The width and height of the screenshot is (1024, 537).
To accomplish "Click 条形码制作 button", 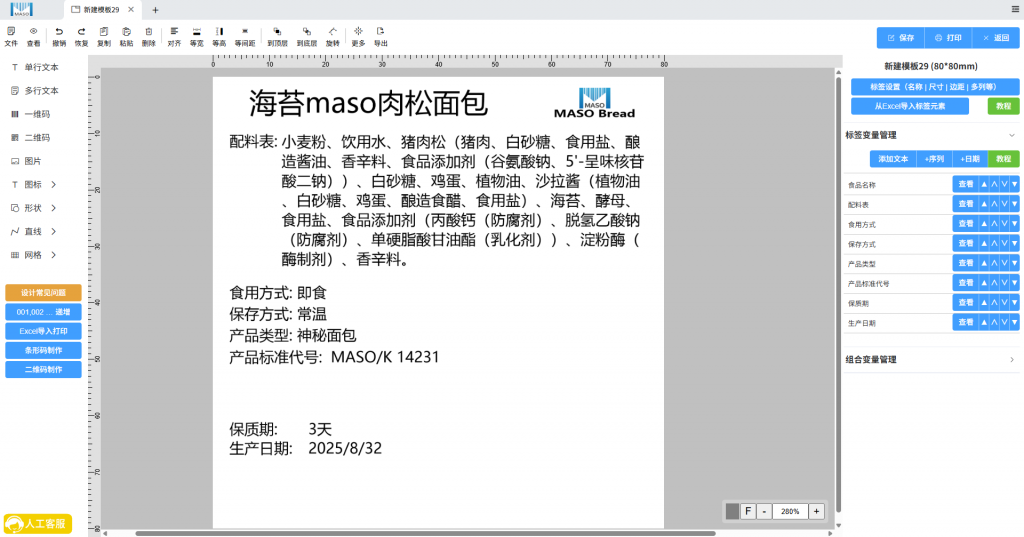I will [43, 350].
